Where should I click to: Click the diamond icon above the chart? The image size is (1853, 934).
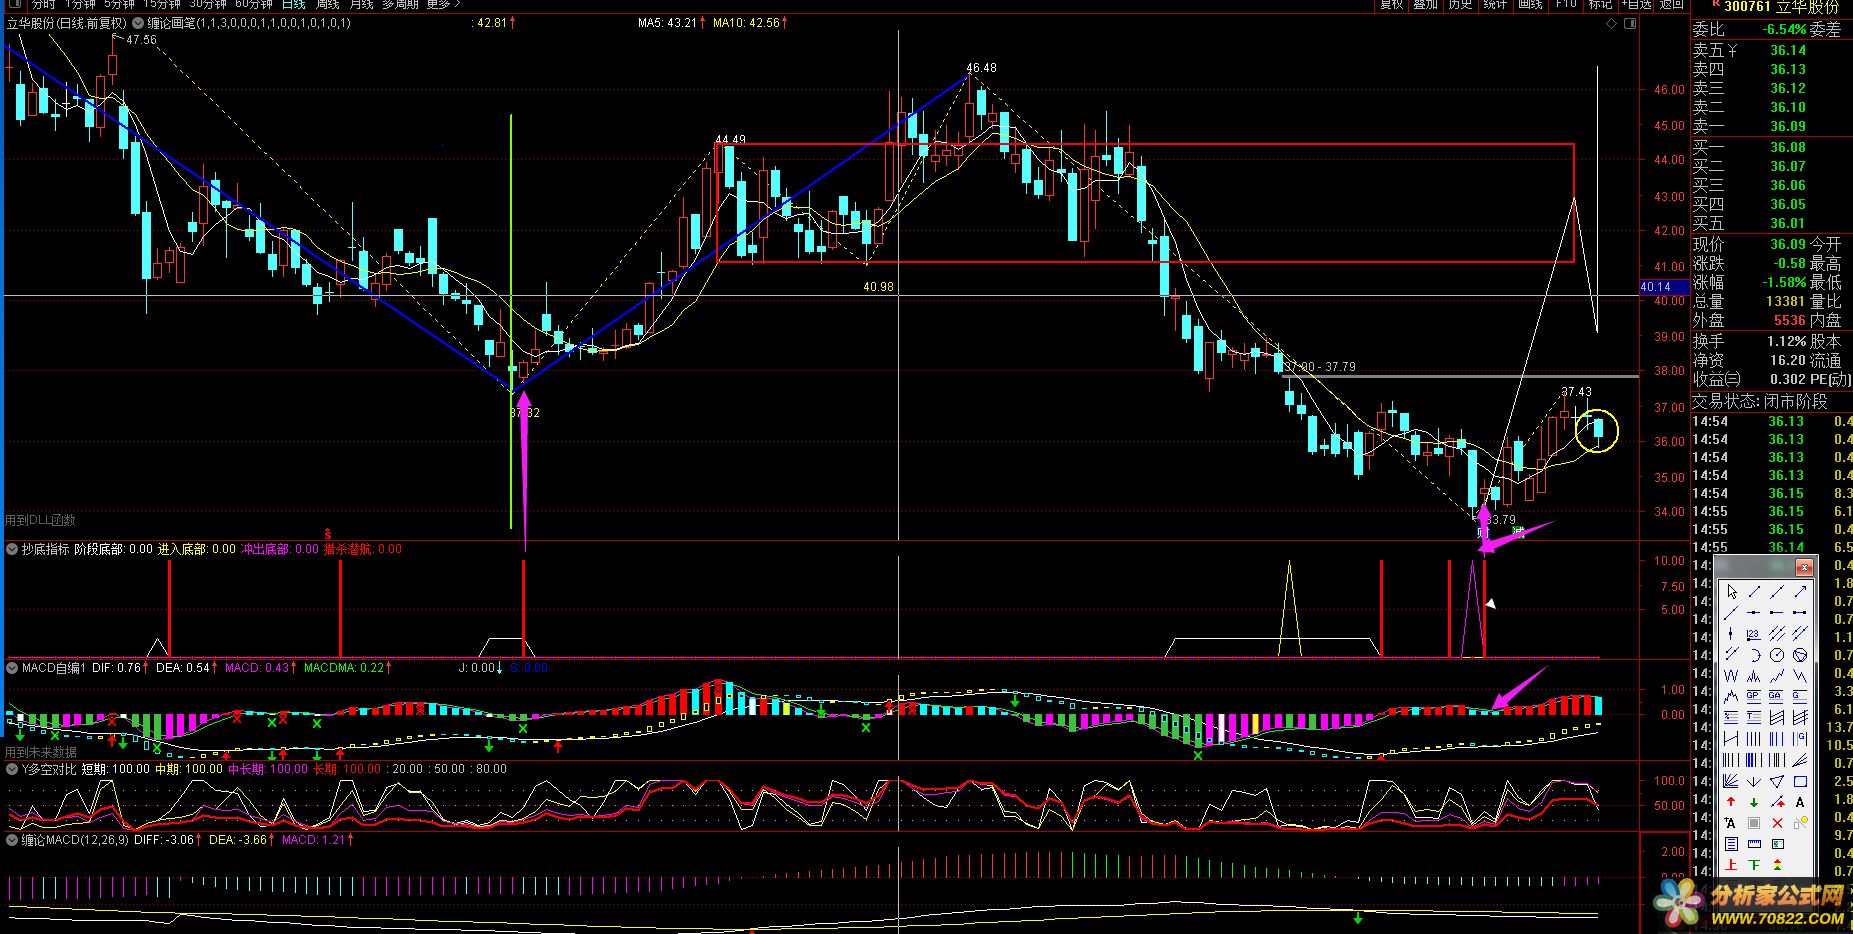1611,23
